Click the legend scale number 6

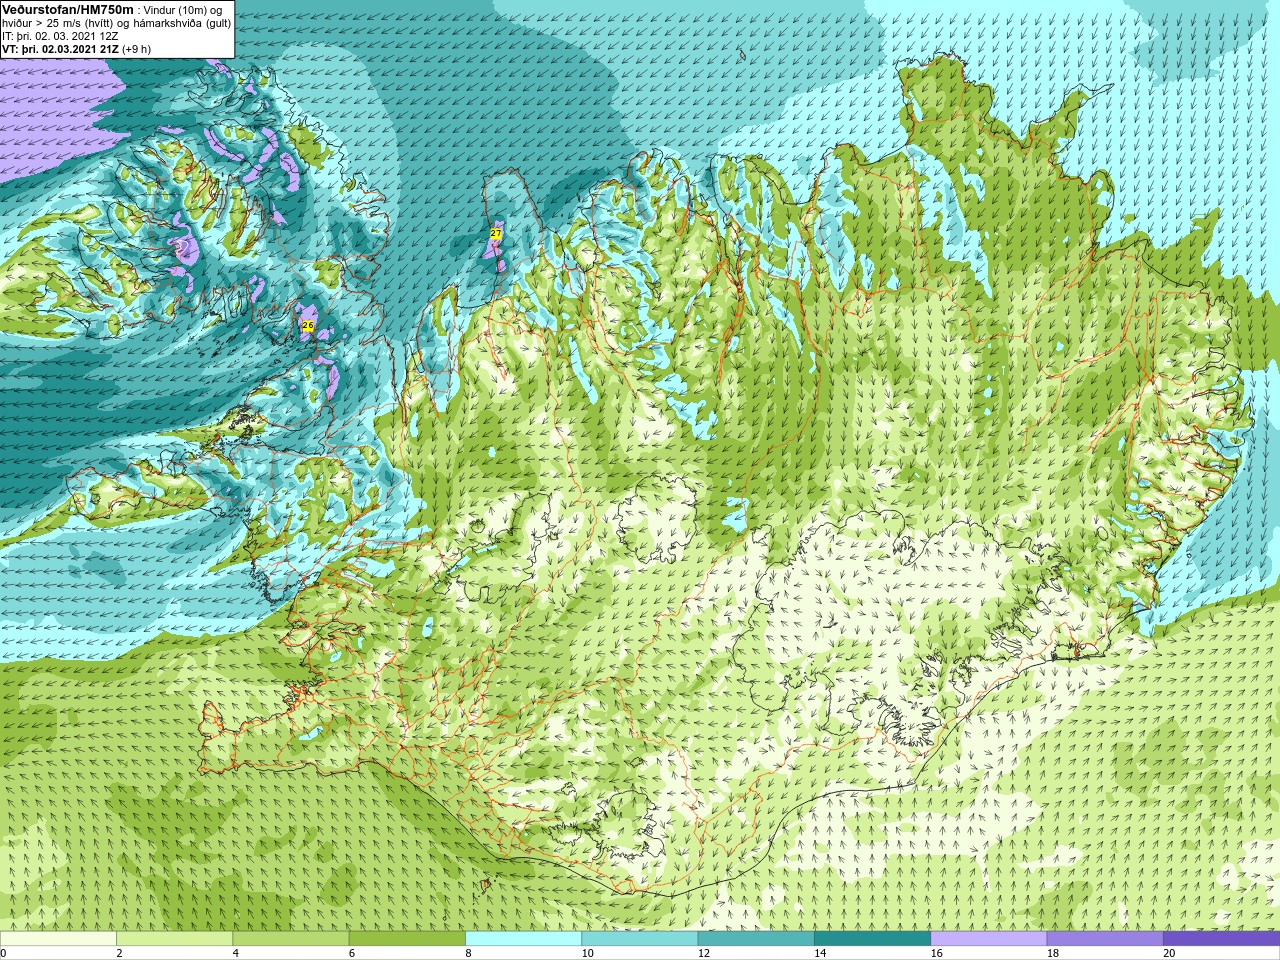point(351,953)
